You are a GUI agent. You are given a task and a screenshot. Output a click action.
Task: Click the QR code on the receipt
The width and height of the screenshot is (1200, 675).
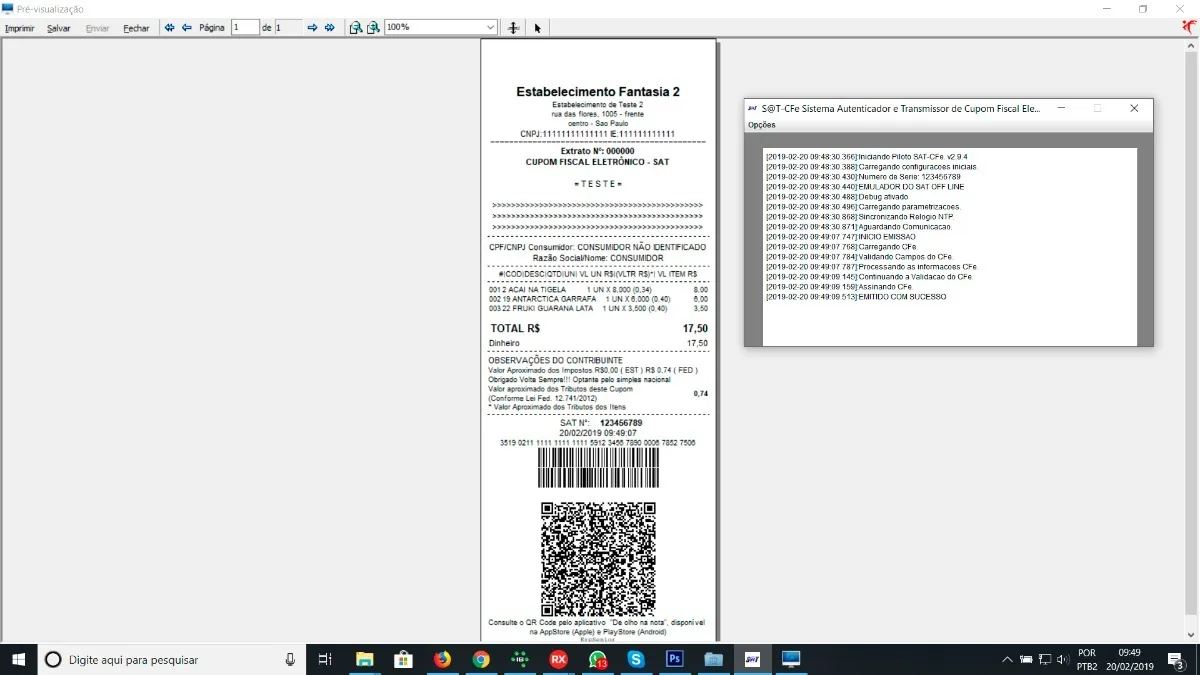(598, 559)
